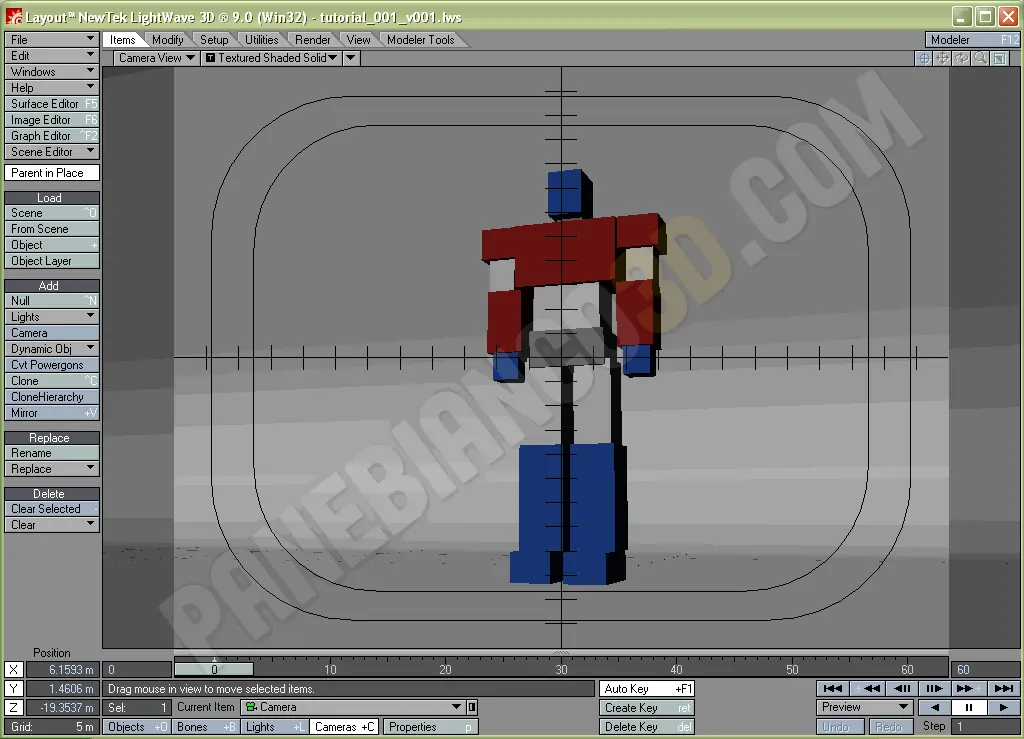Switch to Bones selection mode
Screen dimensions: 1024x739
[206, 727]
